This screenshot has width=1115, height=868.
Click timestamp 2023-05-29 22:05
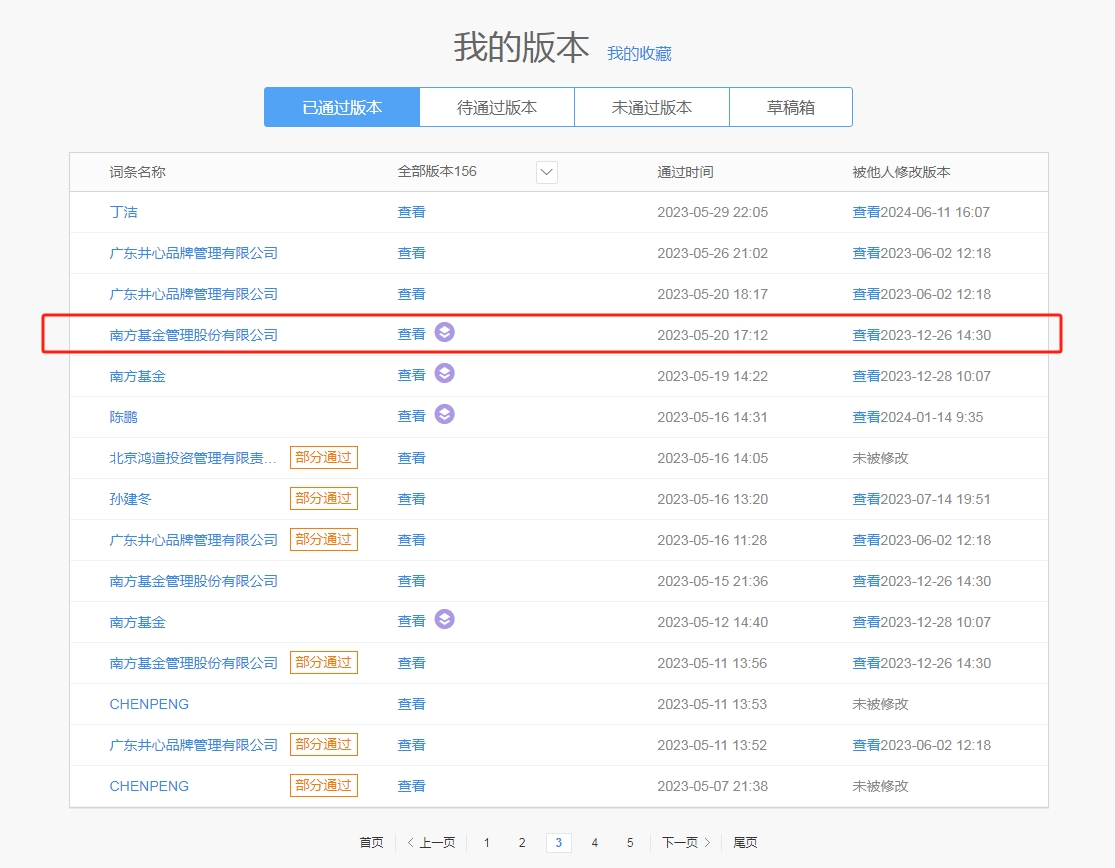(713, 212)
